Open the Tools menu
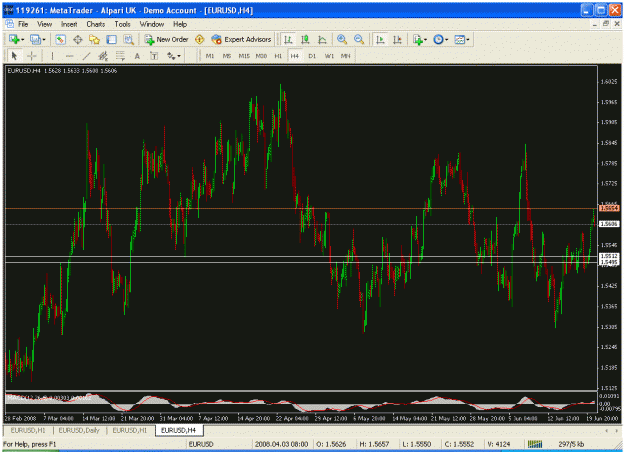The image size is (625, 452). (122, 24)
